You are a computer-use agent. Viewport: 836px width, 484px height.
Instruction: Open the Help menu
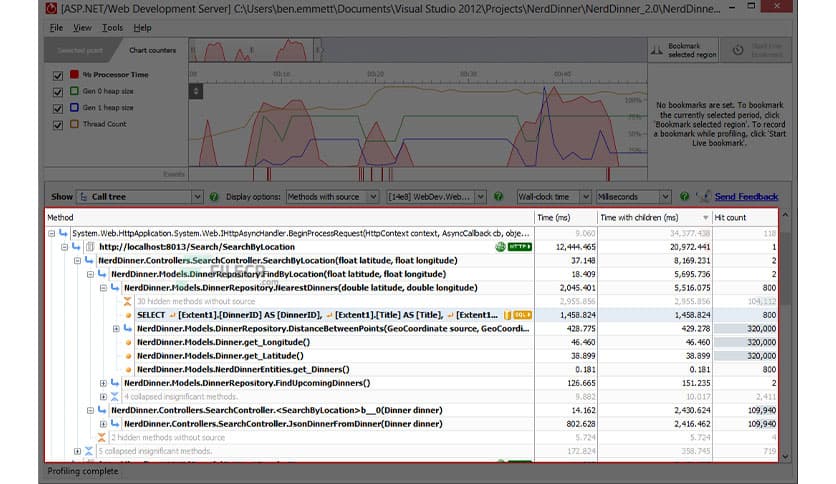pyautogui.click(x=142, y=28)
